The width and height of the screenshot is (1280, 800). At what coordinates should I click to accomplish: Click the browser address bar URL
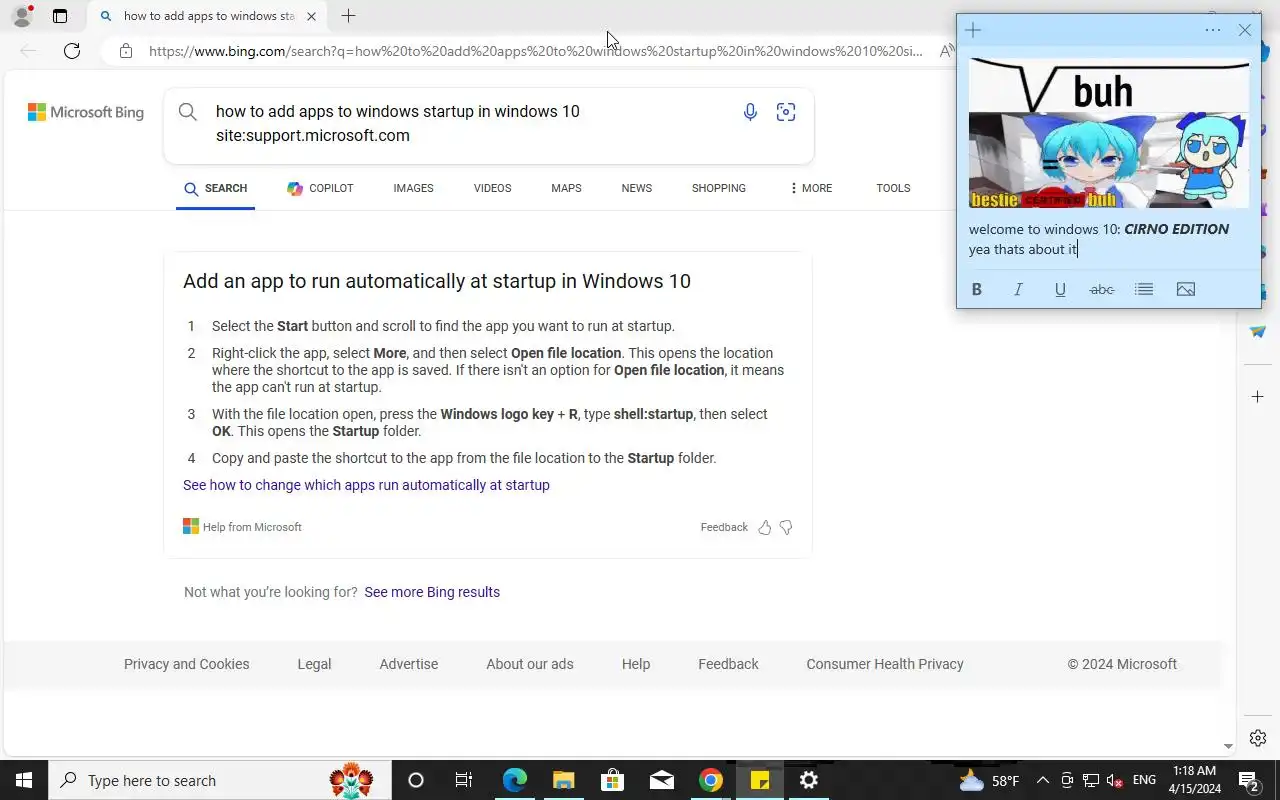coord(536,51)
